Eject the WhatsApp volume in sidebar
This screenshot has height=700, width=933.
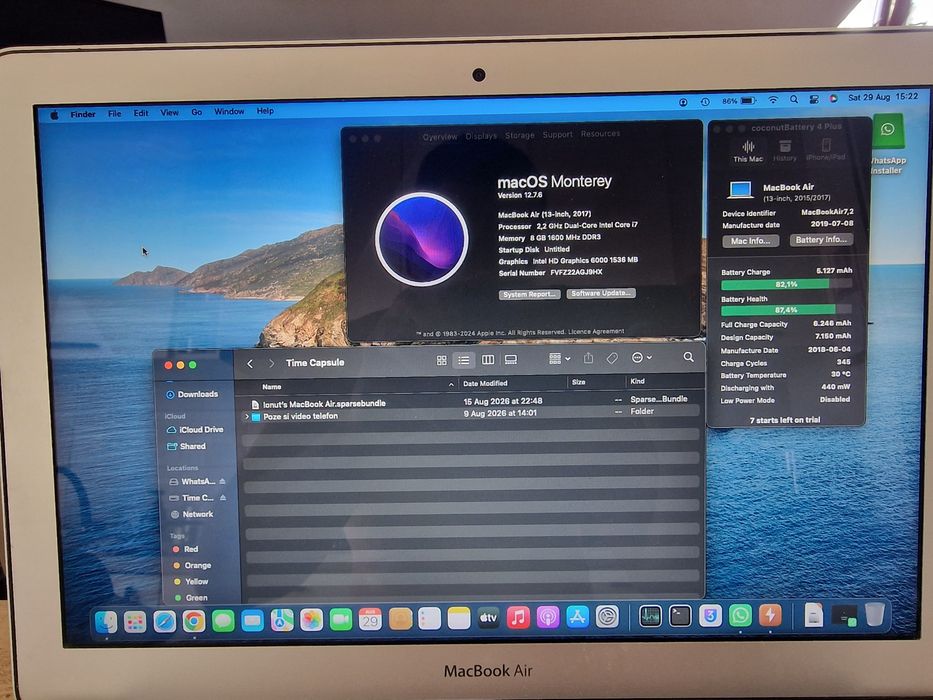(223, 481)
